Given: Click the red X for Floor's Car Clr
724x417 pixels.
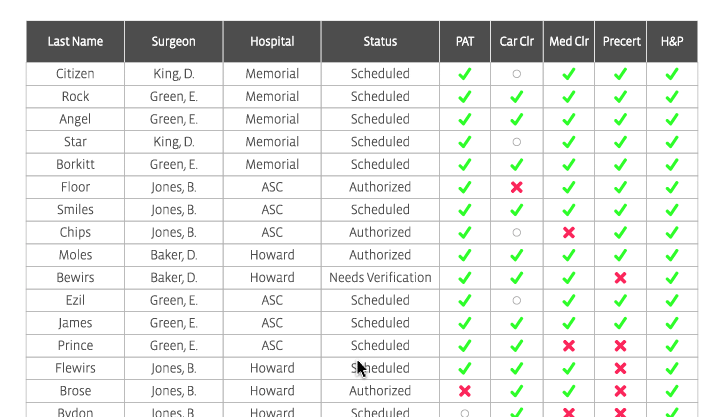Looking at the screenshot, I should pos(517,187).
